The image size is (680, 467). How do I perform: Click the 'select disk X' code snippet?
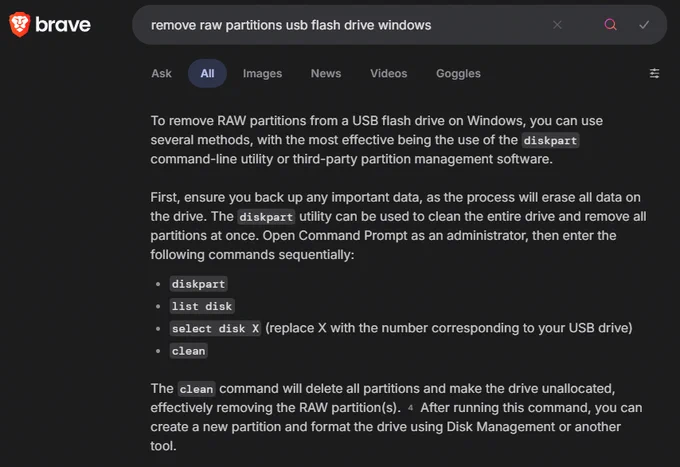[215, 329]
